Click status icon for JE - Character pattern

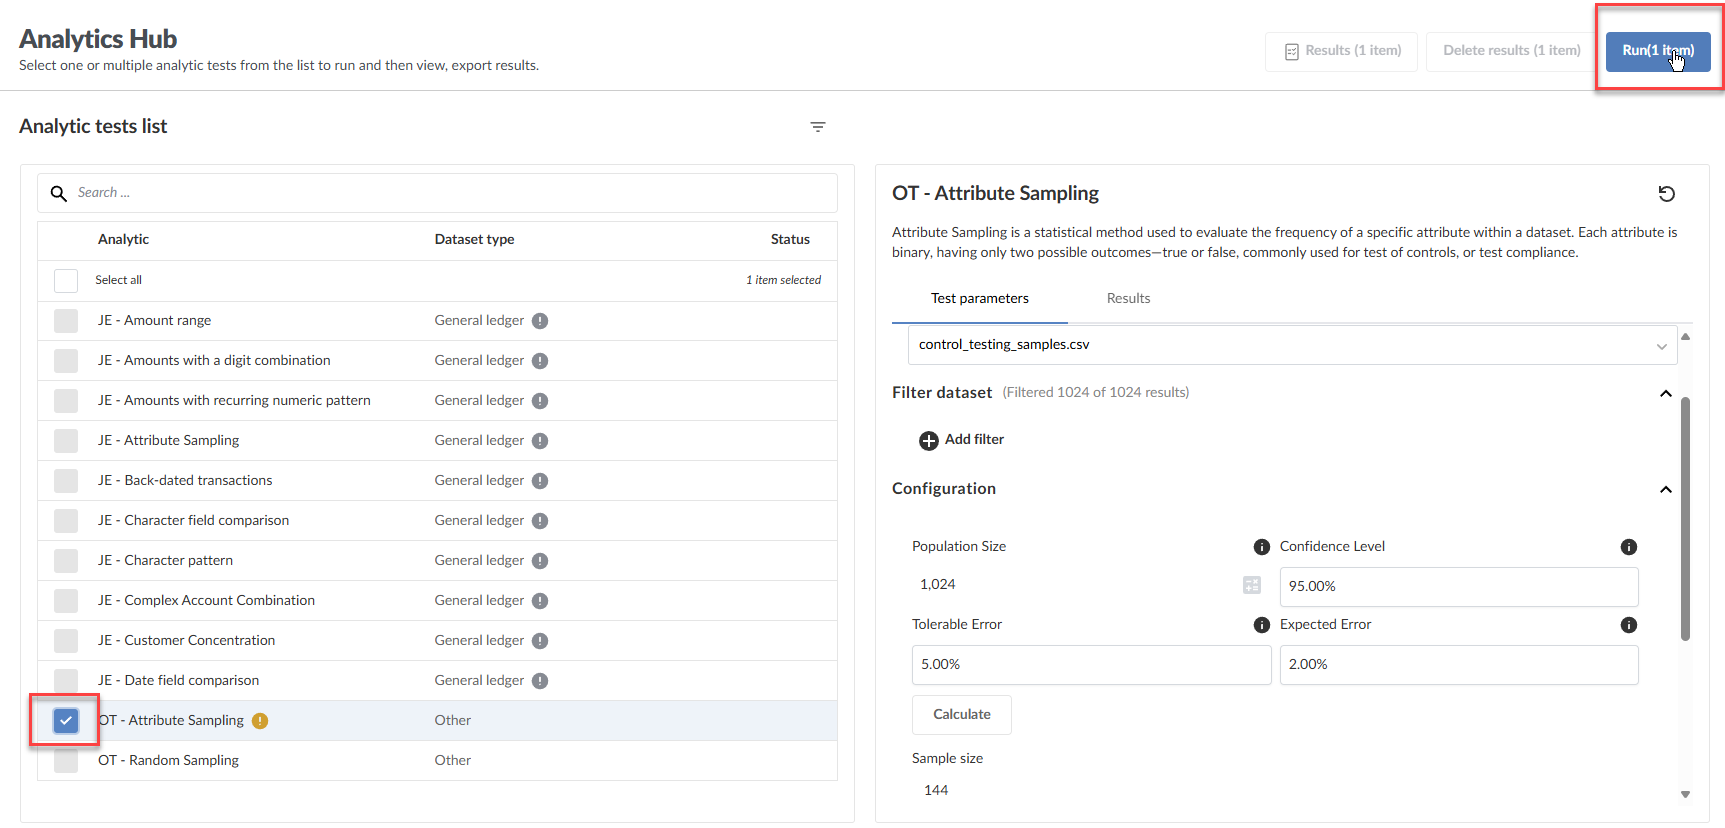coord(540,561)
